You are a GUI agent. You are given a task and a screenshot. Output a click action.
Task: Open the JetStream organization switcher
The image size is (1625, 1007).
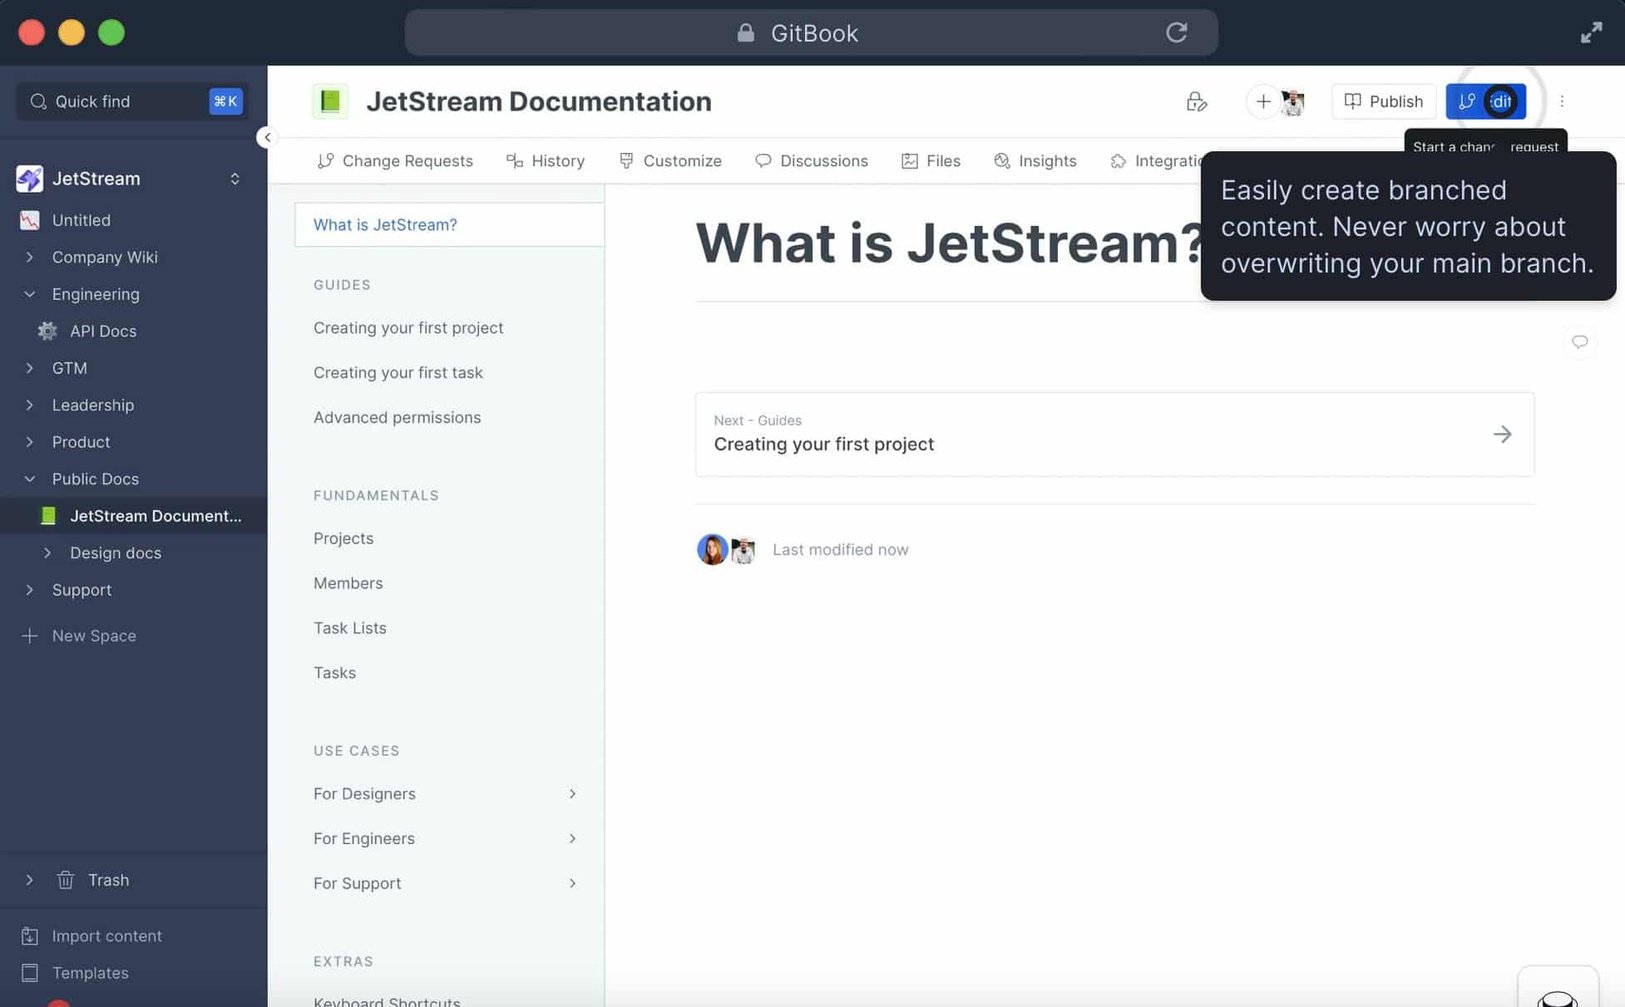[234, 179]
